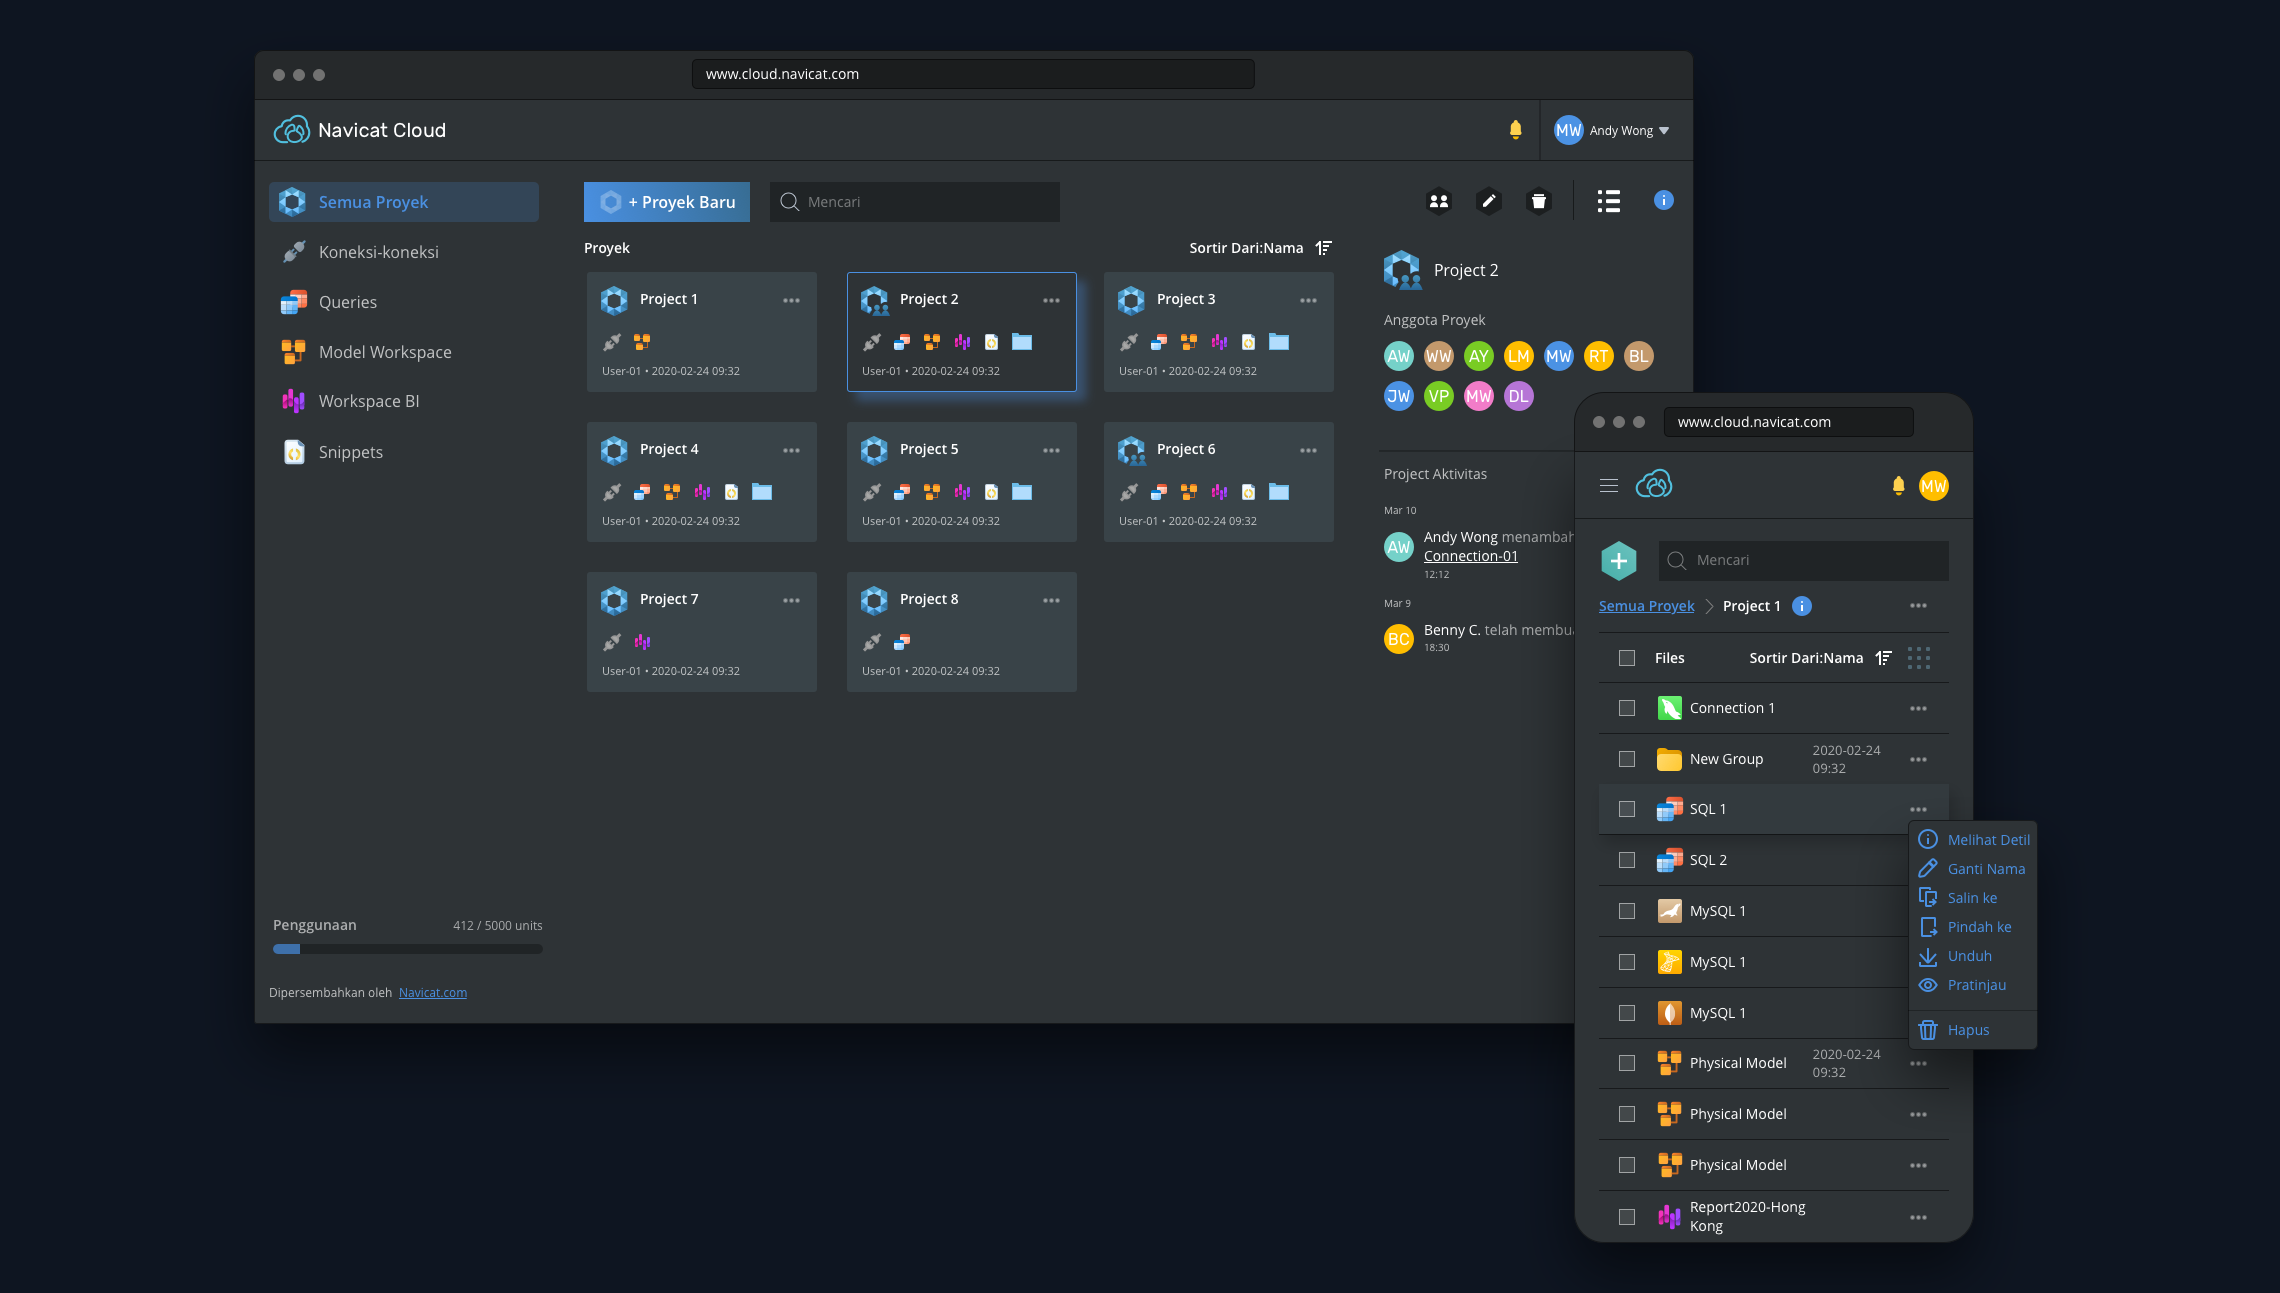
Task: Toggle sort order icon in mobile Files header
Action: [x=1883, y=658]
